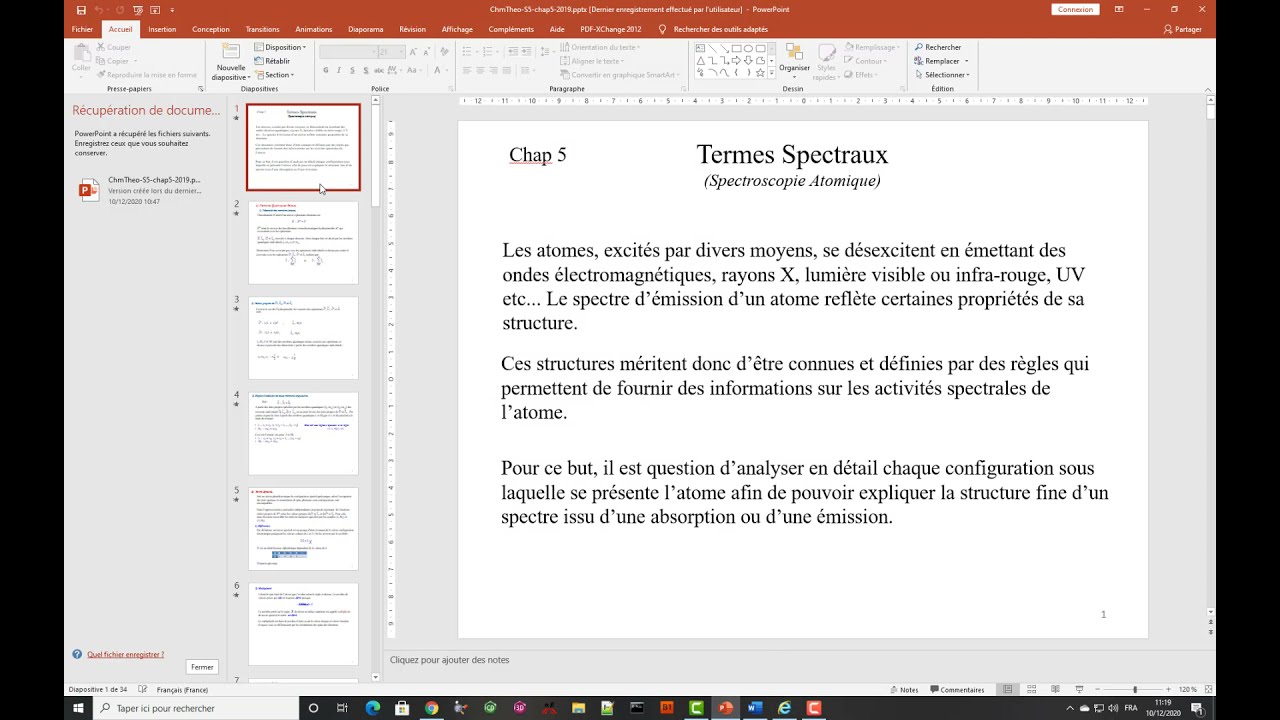Viewport: 1280px width, 720px height.
Task: Open Disposition dropdown
Action: [x=279, y=47]
